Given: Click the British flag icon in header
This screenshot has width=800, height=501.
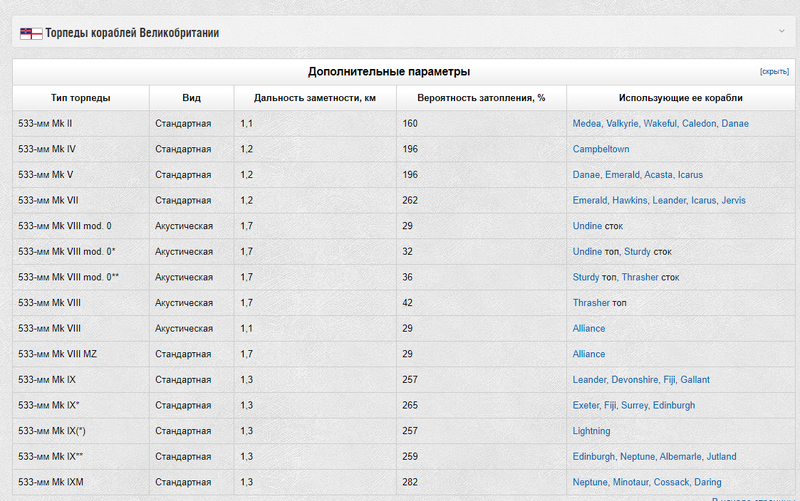Looking at the screenshot, I should click(31, 33).
